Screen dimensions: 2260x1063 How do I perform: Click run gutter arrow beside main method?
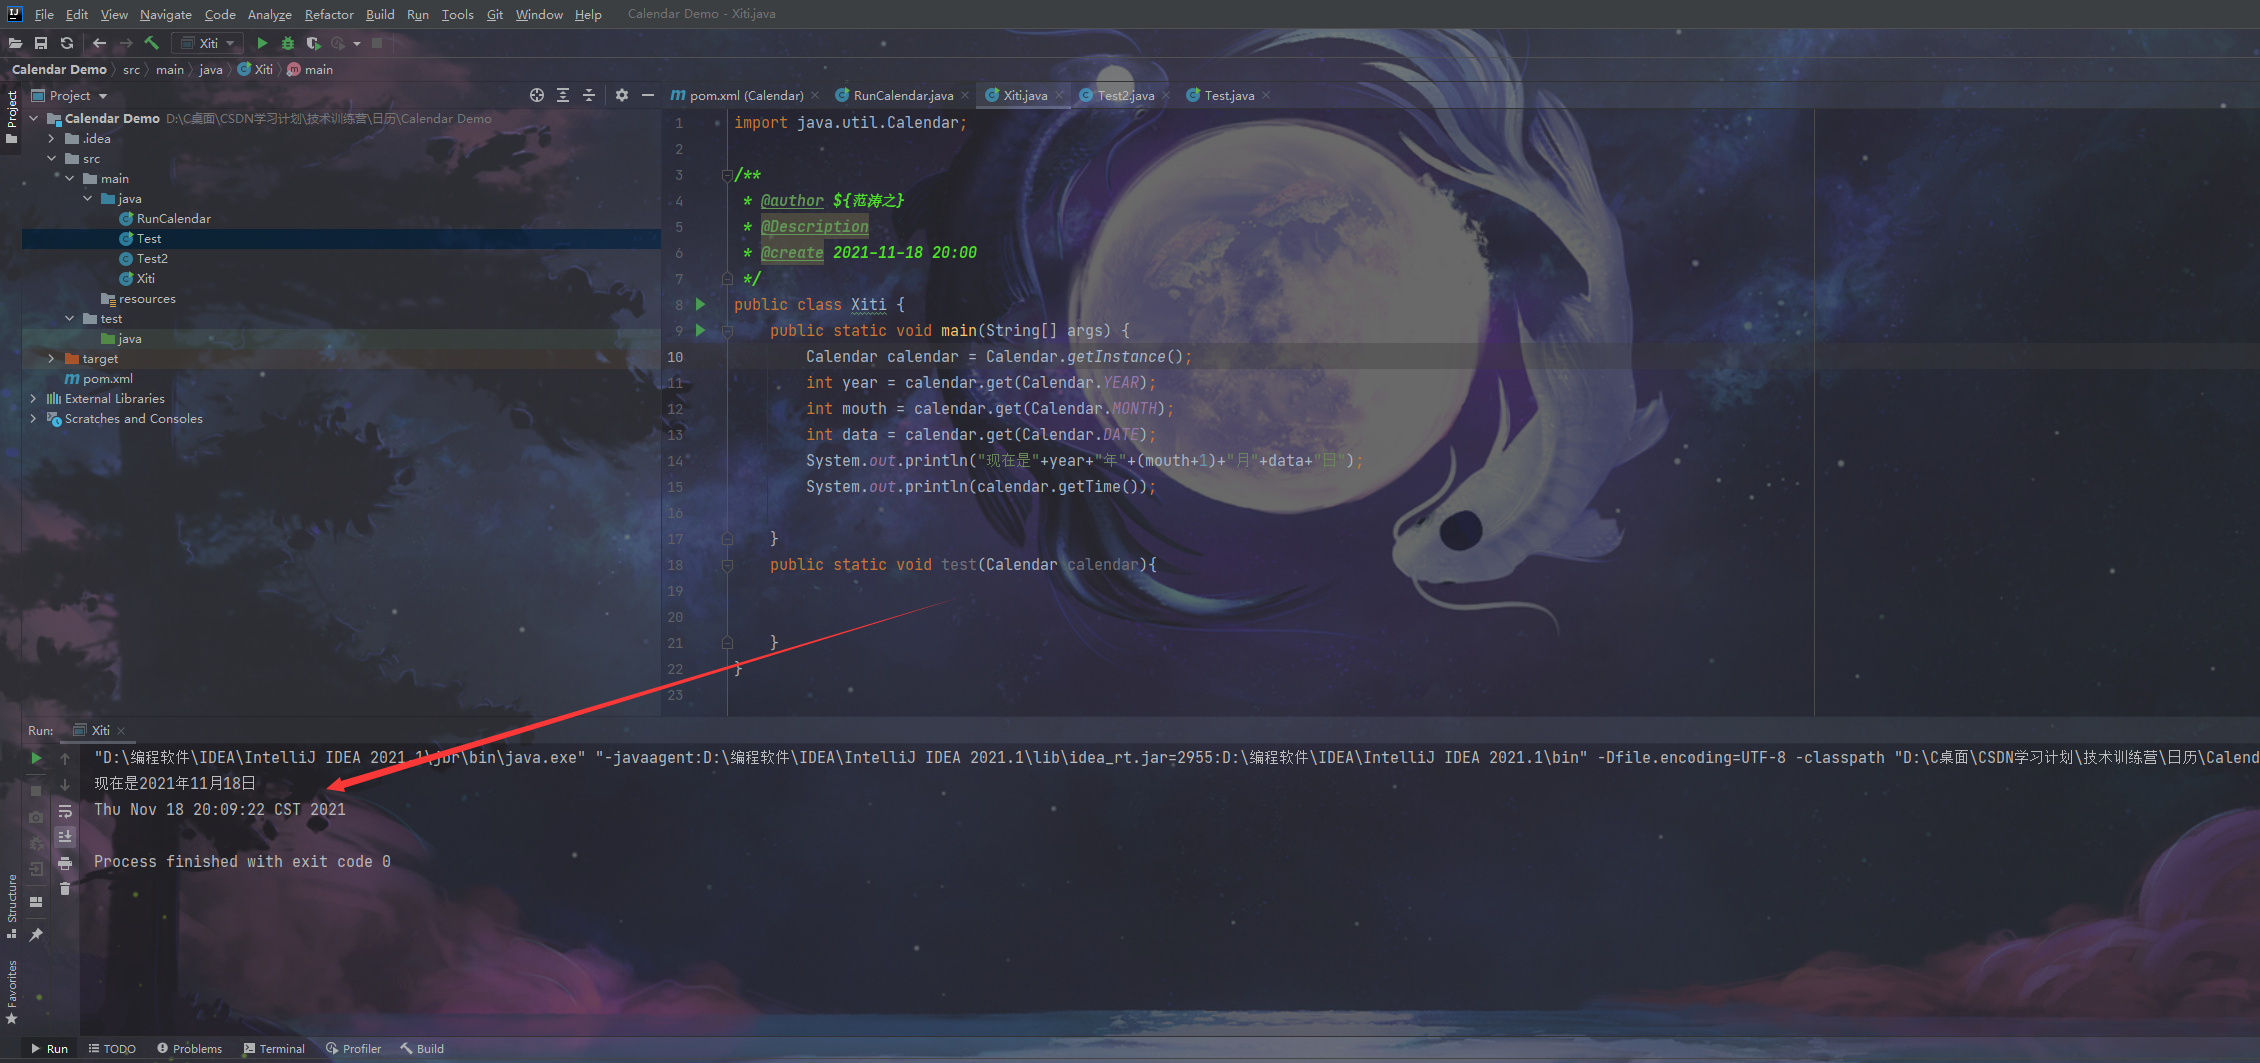pyautogui.click(x=700, y=330)
